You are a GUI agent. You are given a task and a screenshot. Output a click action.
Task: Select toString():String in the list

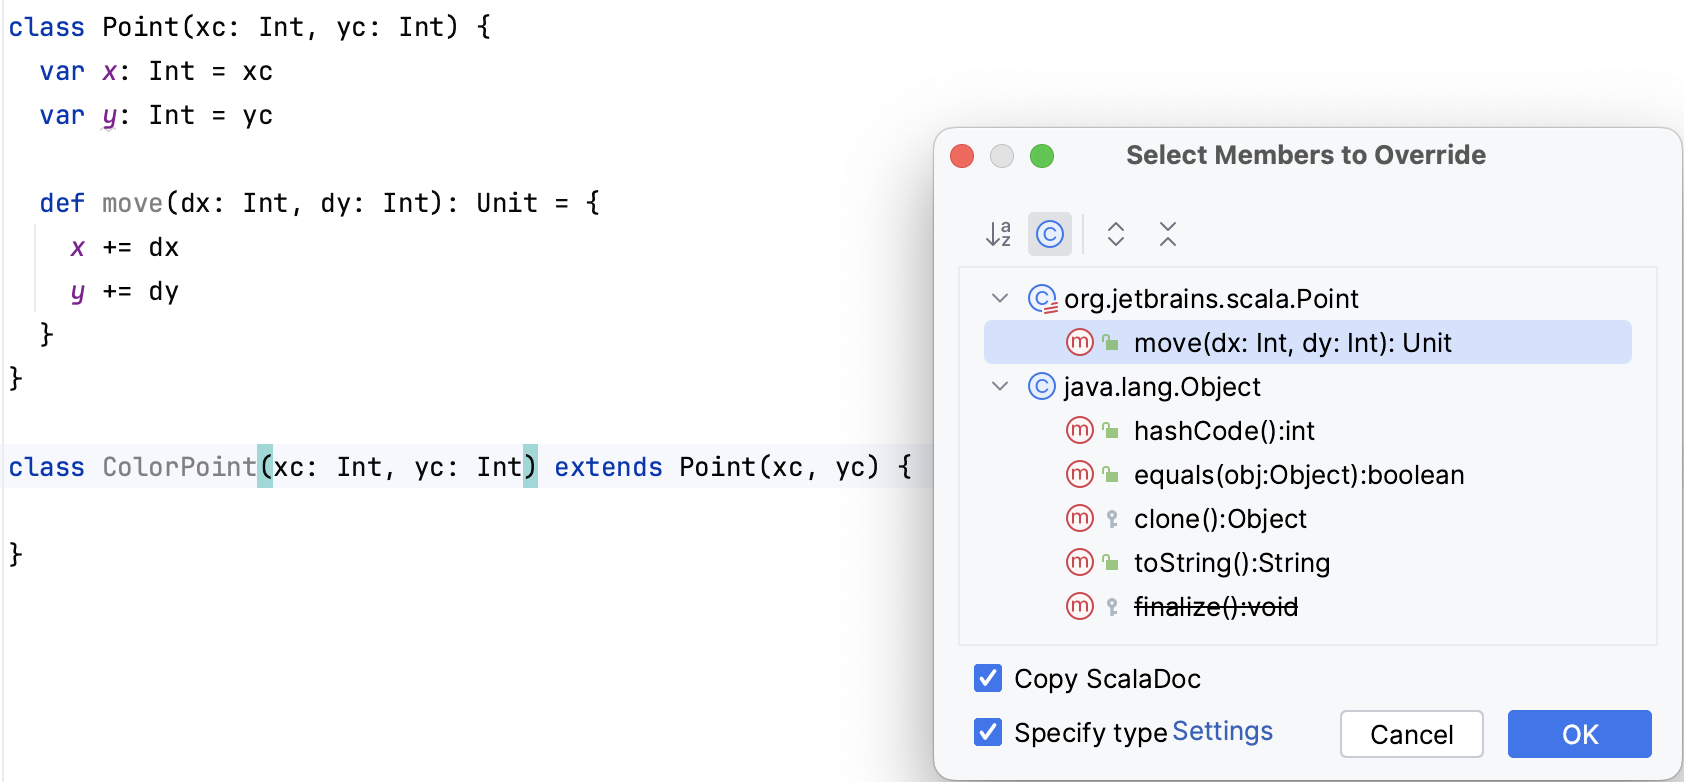pyautogui.click(x=1231, y=563)
